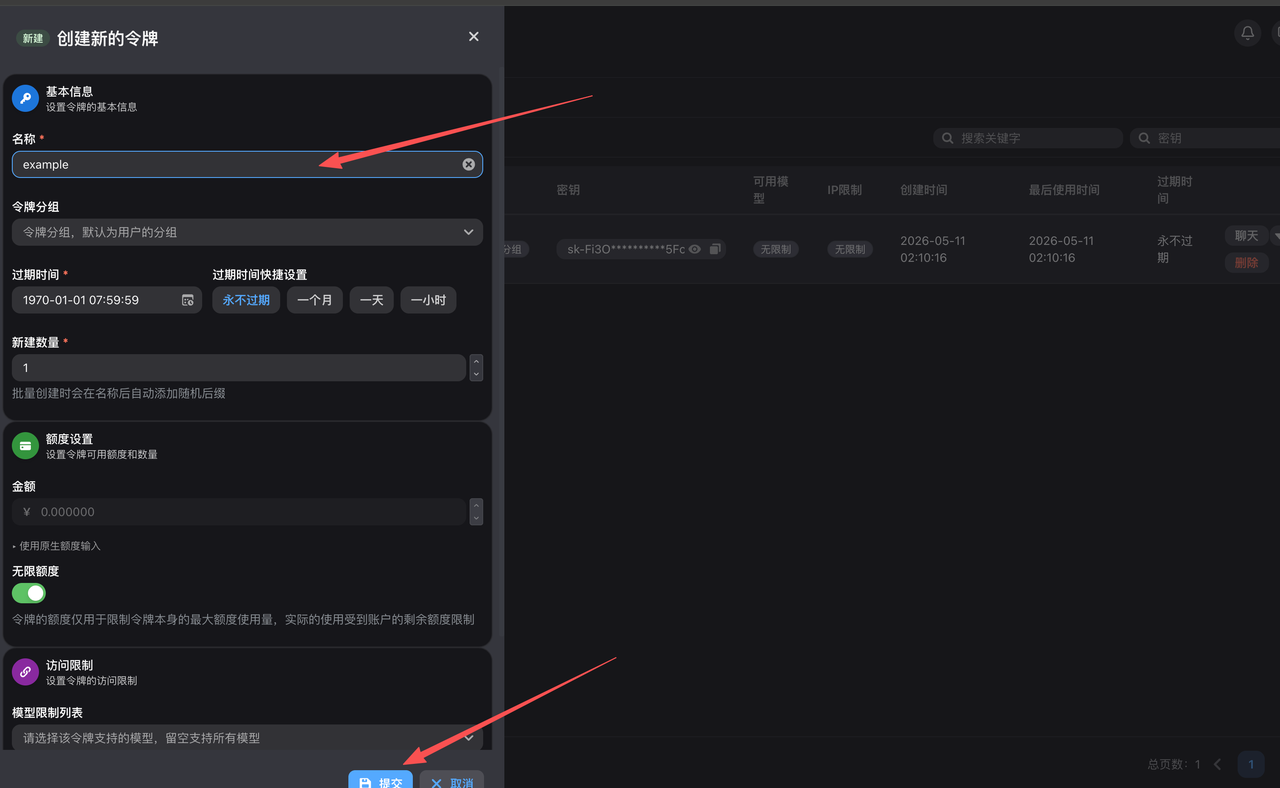Toggle the 无限额度 switch

29,593
